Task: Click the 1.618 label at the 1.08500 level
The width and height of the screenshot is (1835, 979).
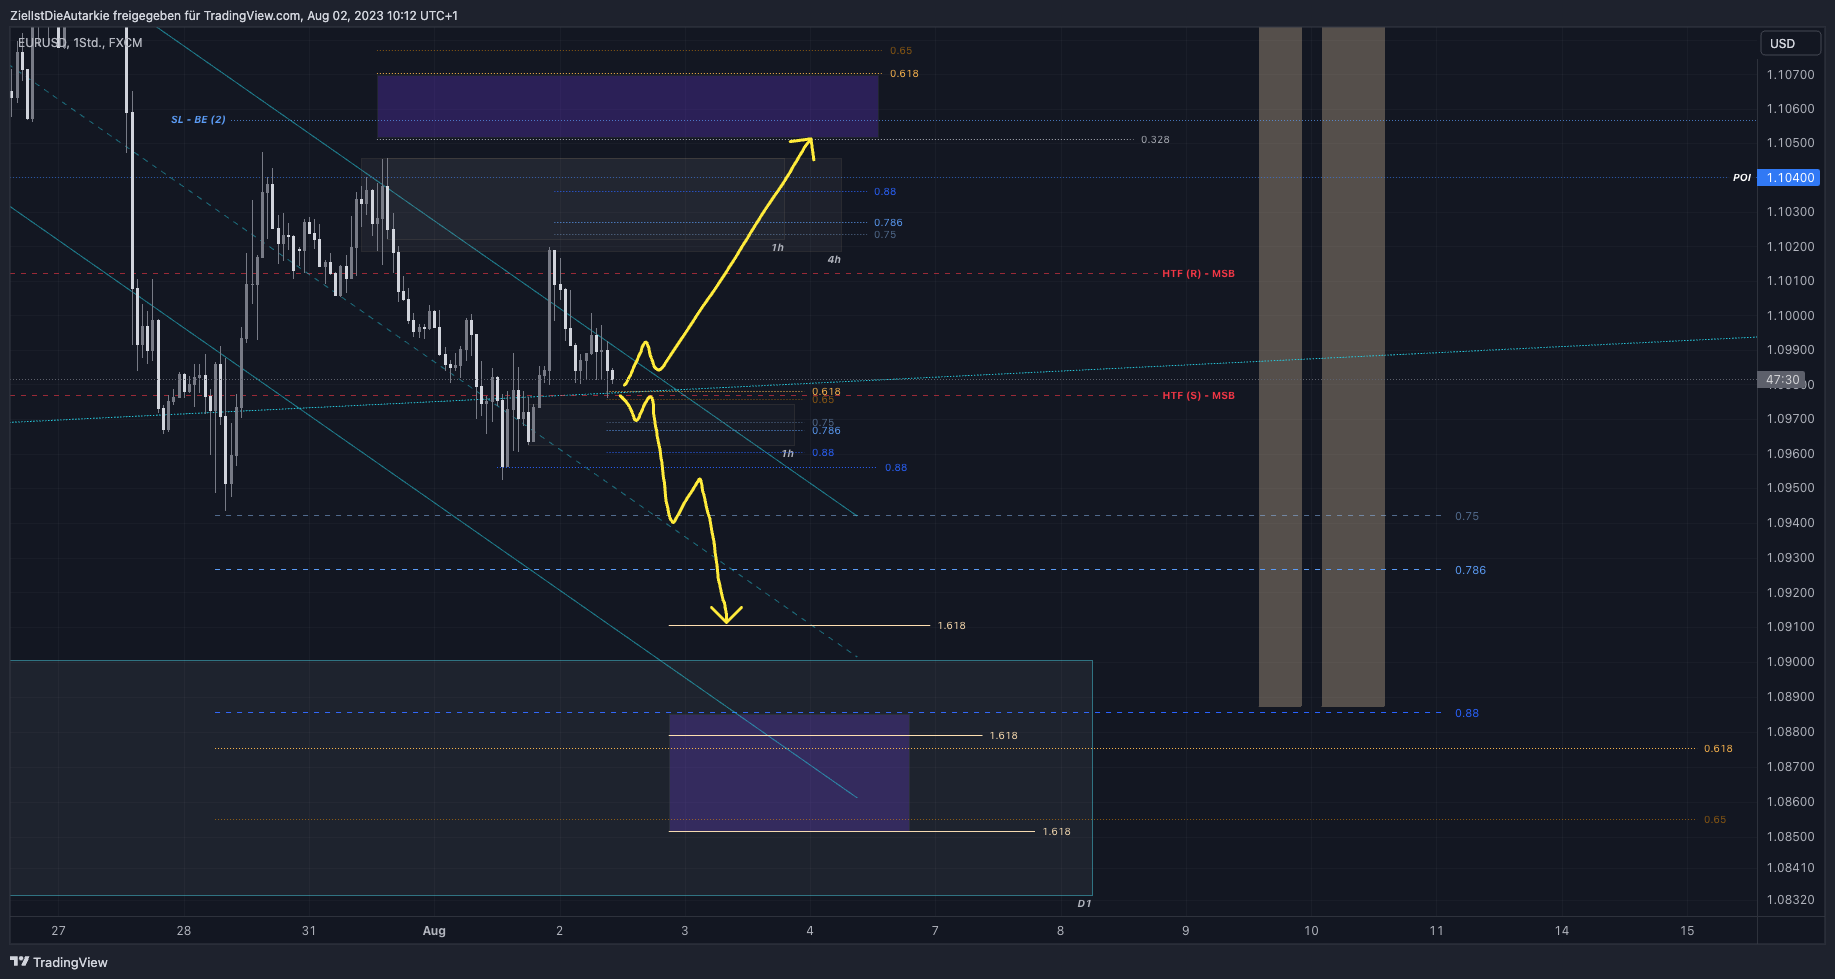Action: [1056, 832]
